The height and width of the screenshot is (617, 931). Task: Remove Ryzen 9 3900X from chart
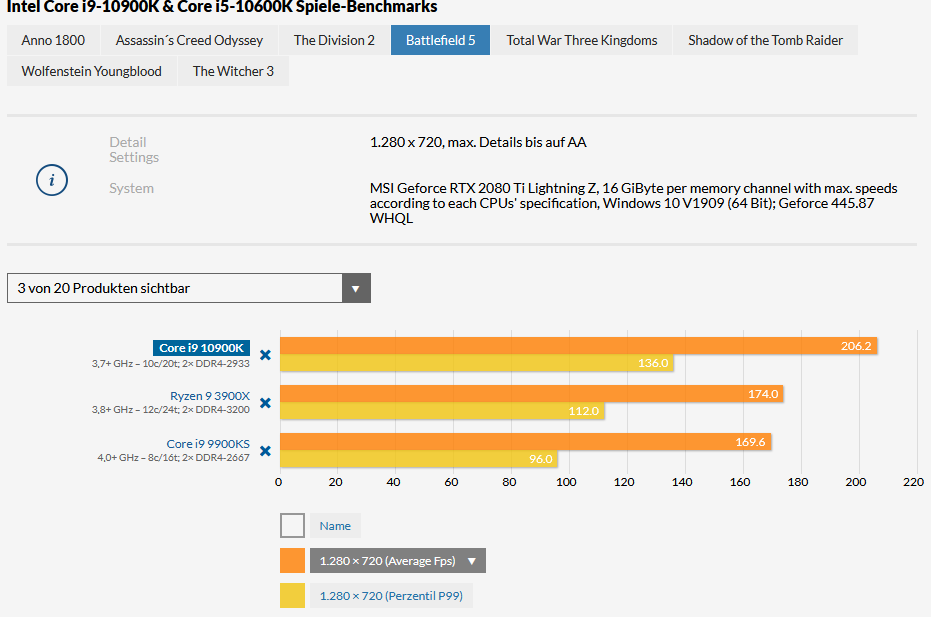pos(265,403)
